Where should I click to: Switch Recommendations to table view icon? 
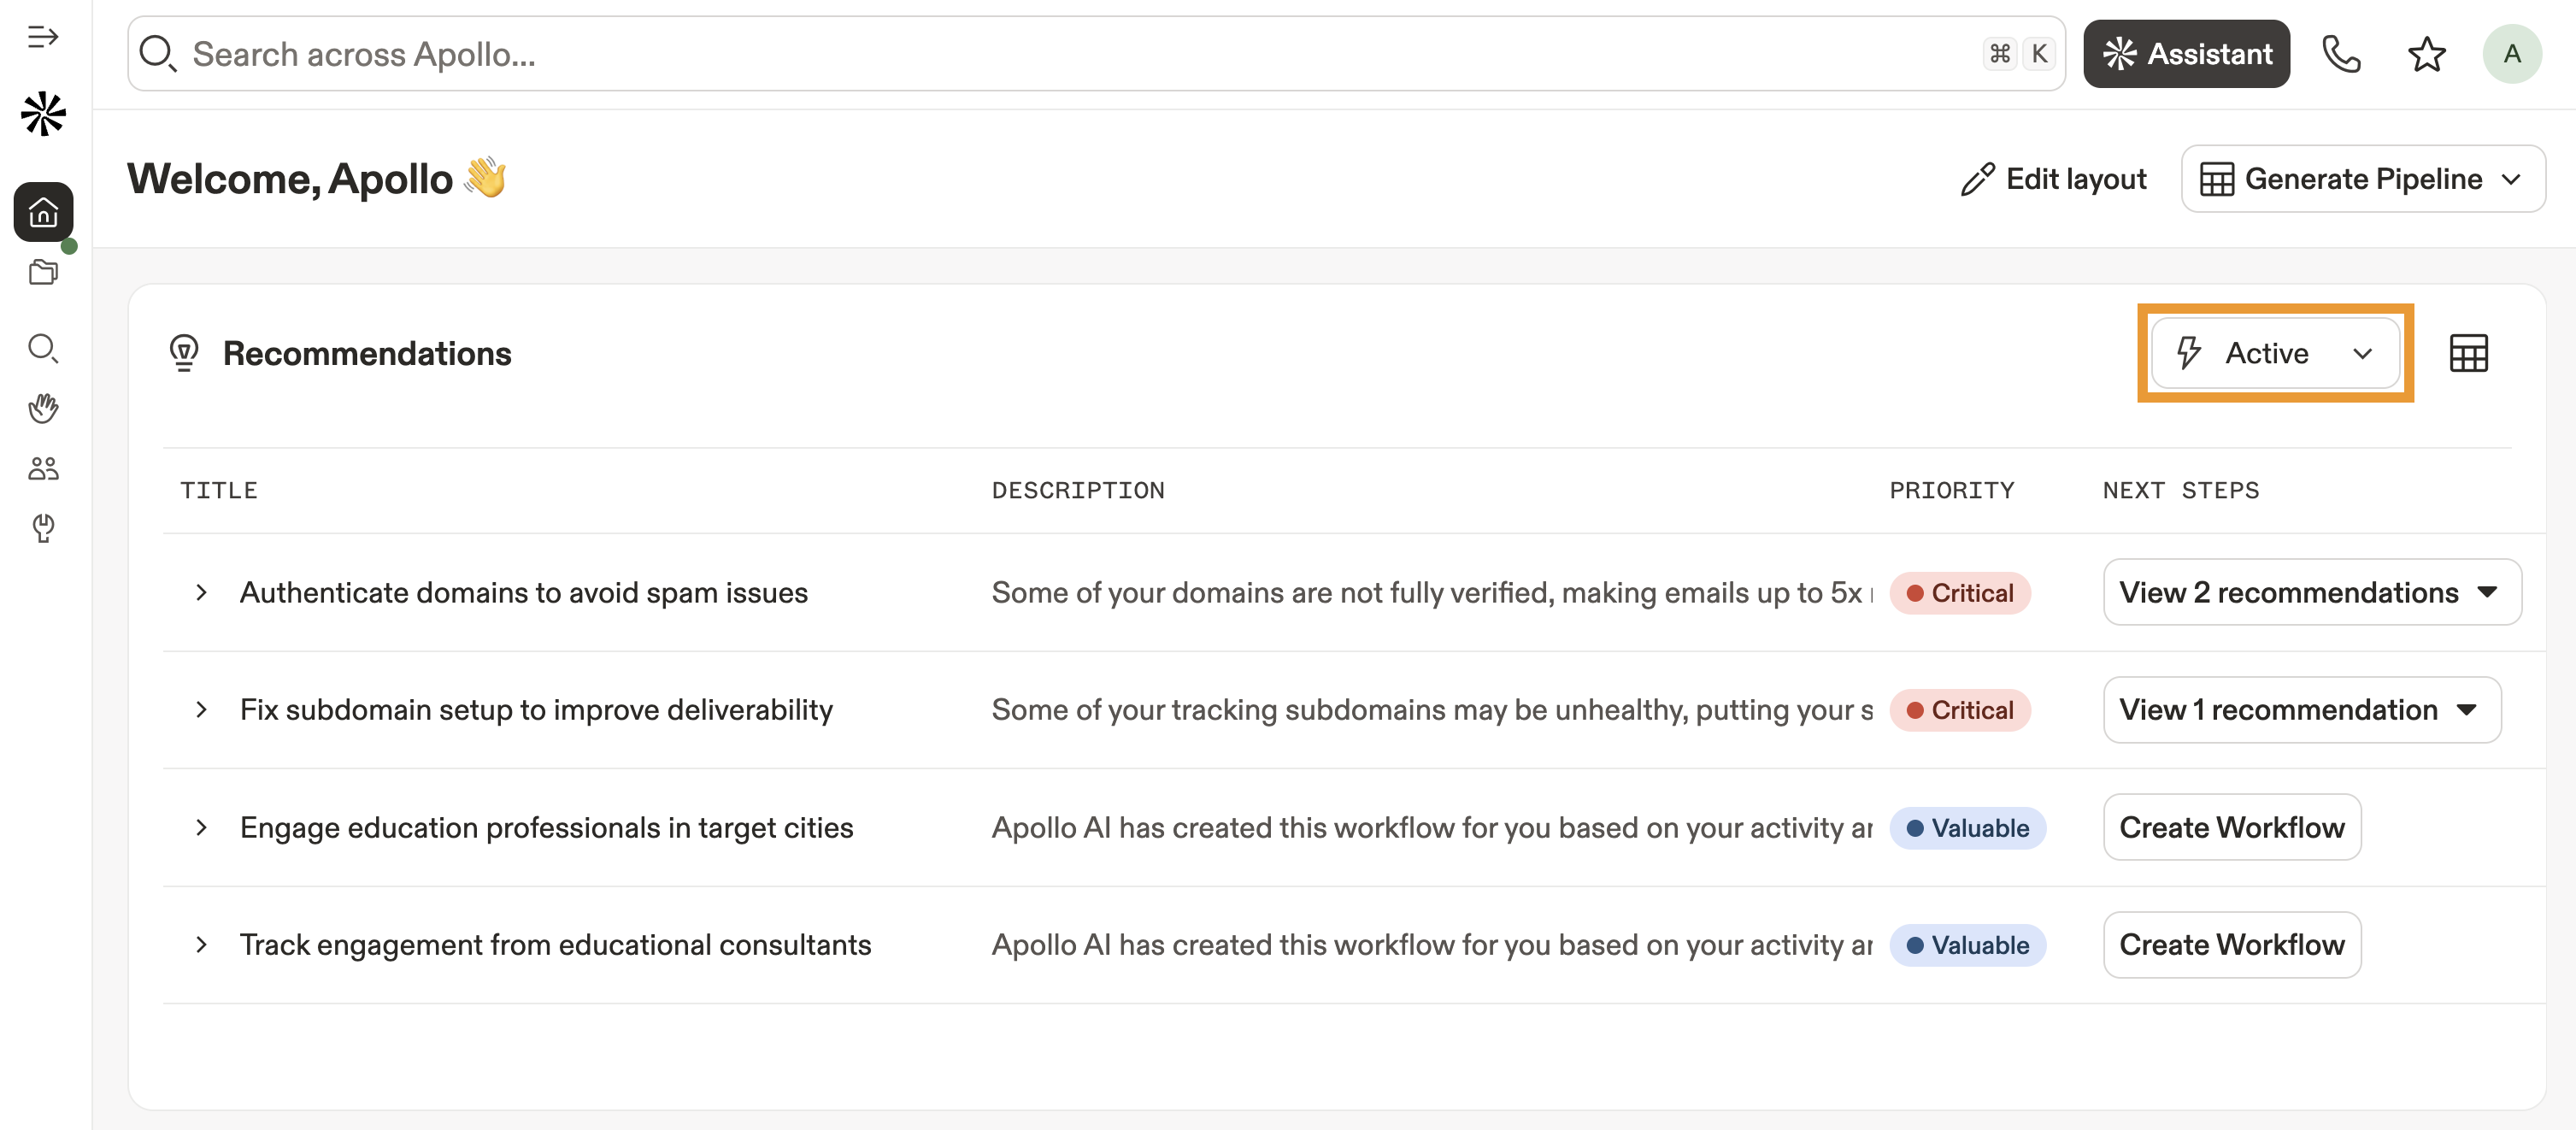click(x=2468, y=353)
